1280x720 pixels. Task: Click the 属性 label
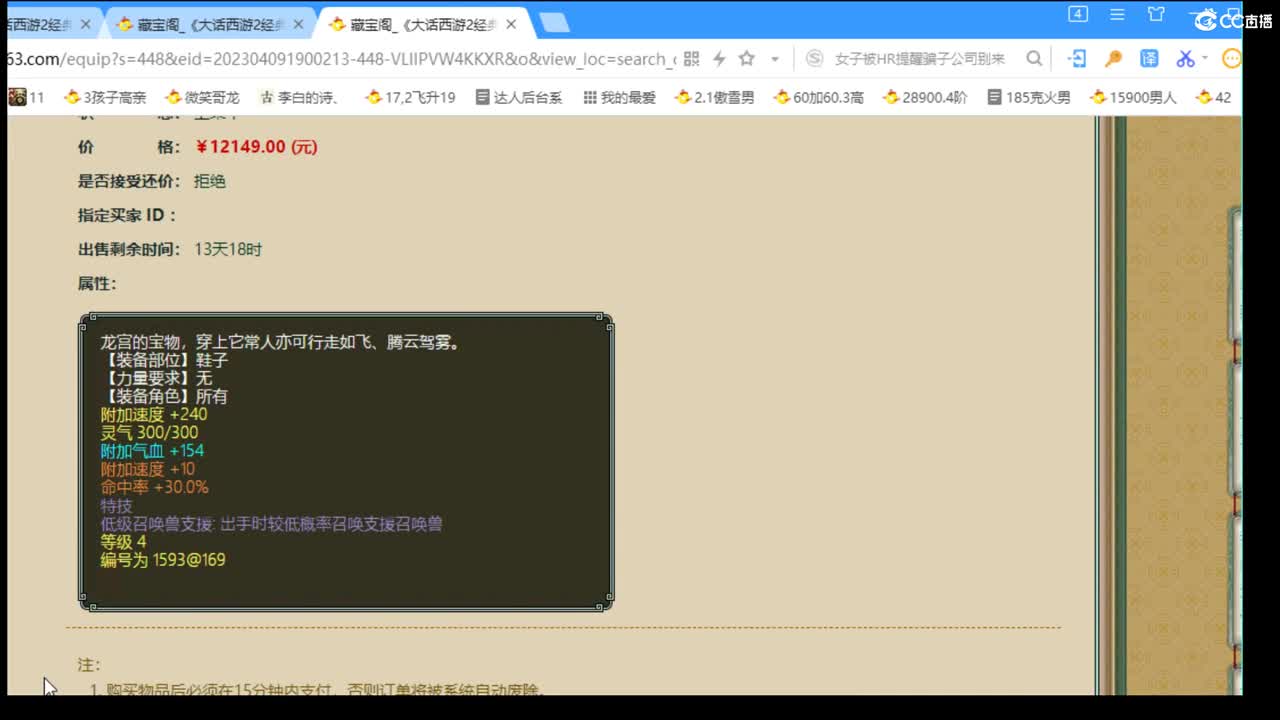point(97,283)
